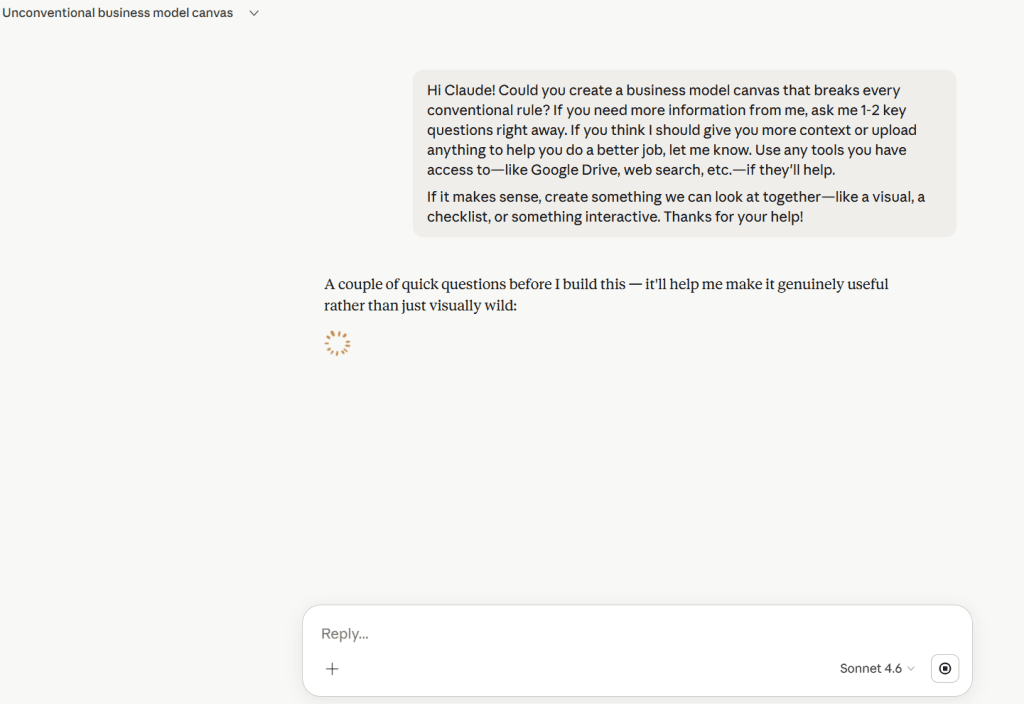The width and height of the screenshot is (1024, 704).
Task: Stop the response with the stop icon
Action: pos(944,668)
